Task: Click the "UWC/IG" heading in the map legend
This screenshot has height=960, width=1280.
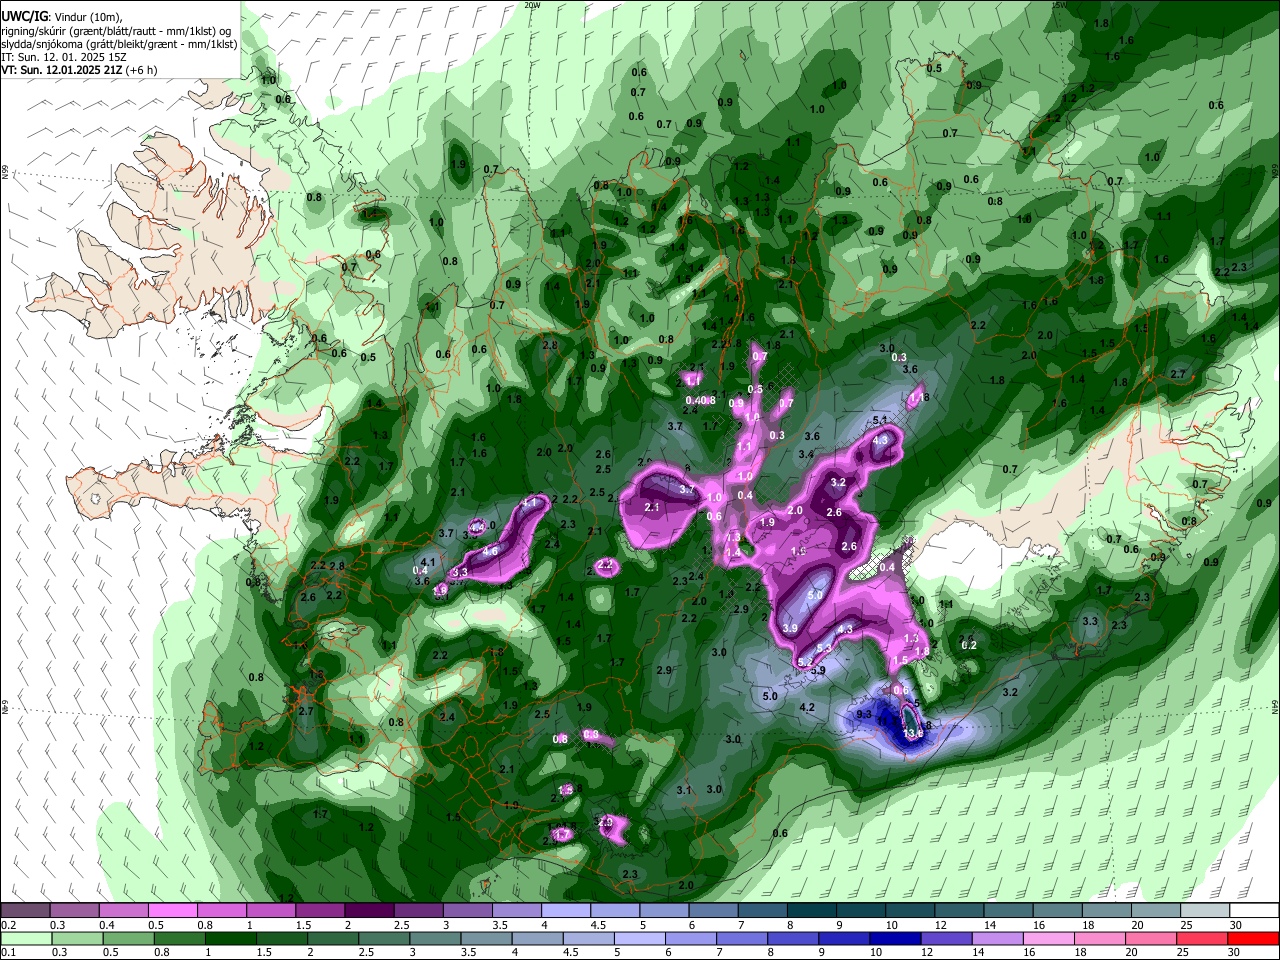Action: tap(23, 17)
